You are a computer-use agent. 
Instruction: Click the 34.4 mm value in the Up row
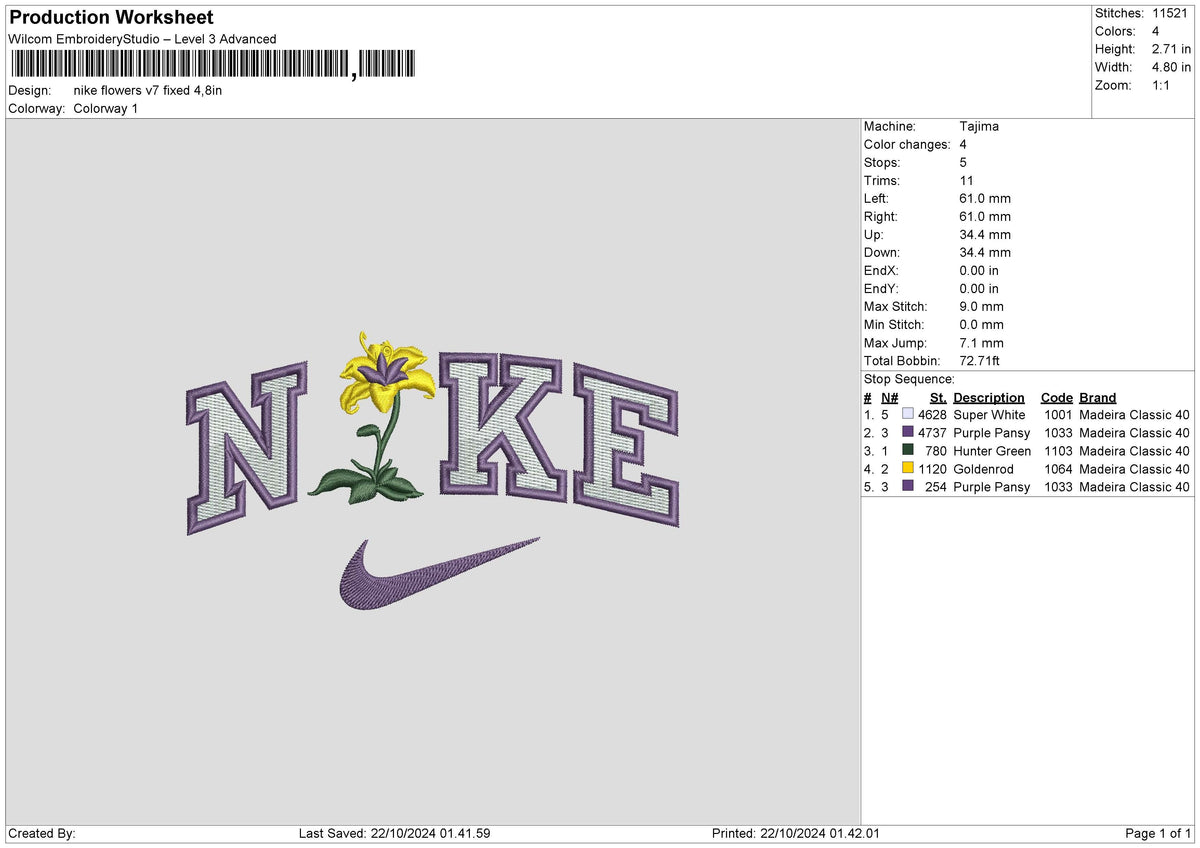click(x=985, y=235)
